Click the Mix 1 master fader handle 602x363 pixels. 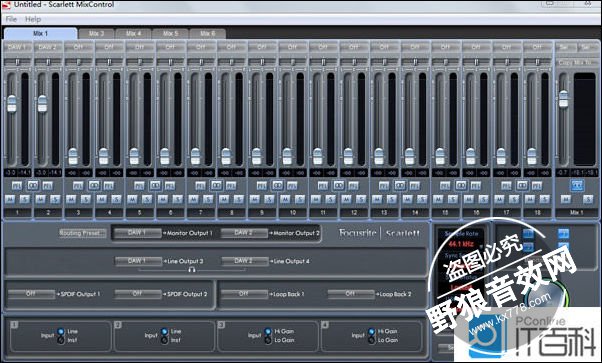[563, 99]
